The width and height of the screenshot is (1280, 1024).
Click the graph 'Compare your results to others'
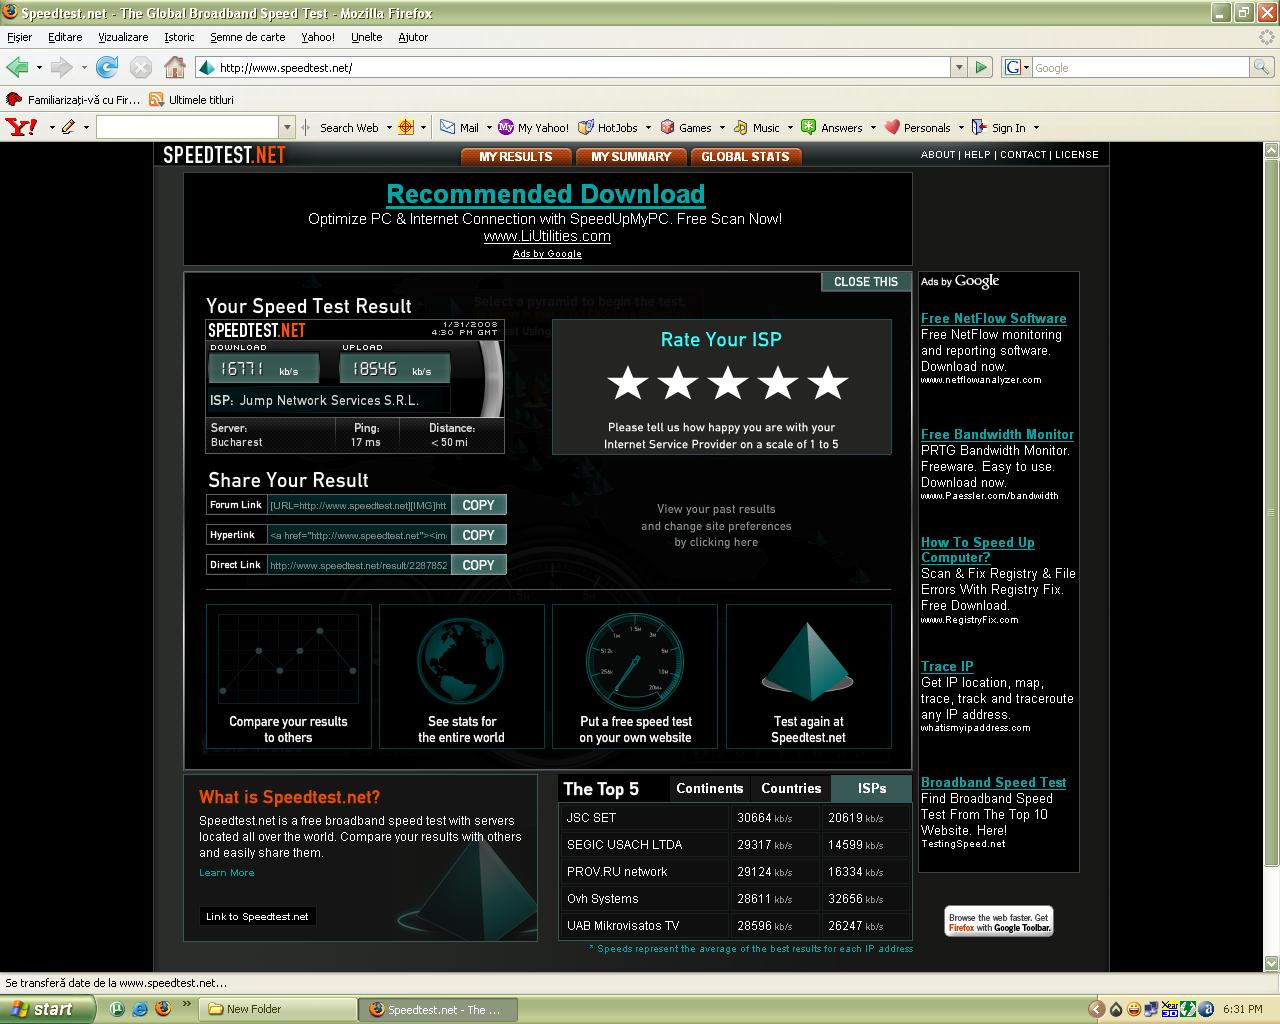coord(288,661)
